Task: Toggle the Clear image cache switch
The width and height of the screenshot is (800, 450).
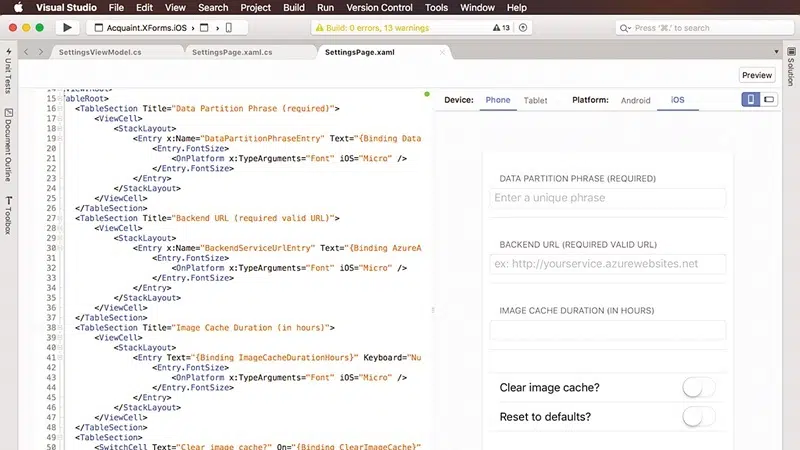Action: (699, 387)
